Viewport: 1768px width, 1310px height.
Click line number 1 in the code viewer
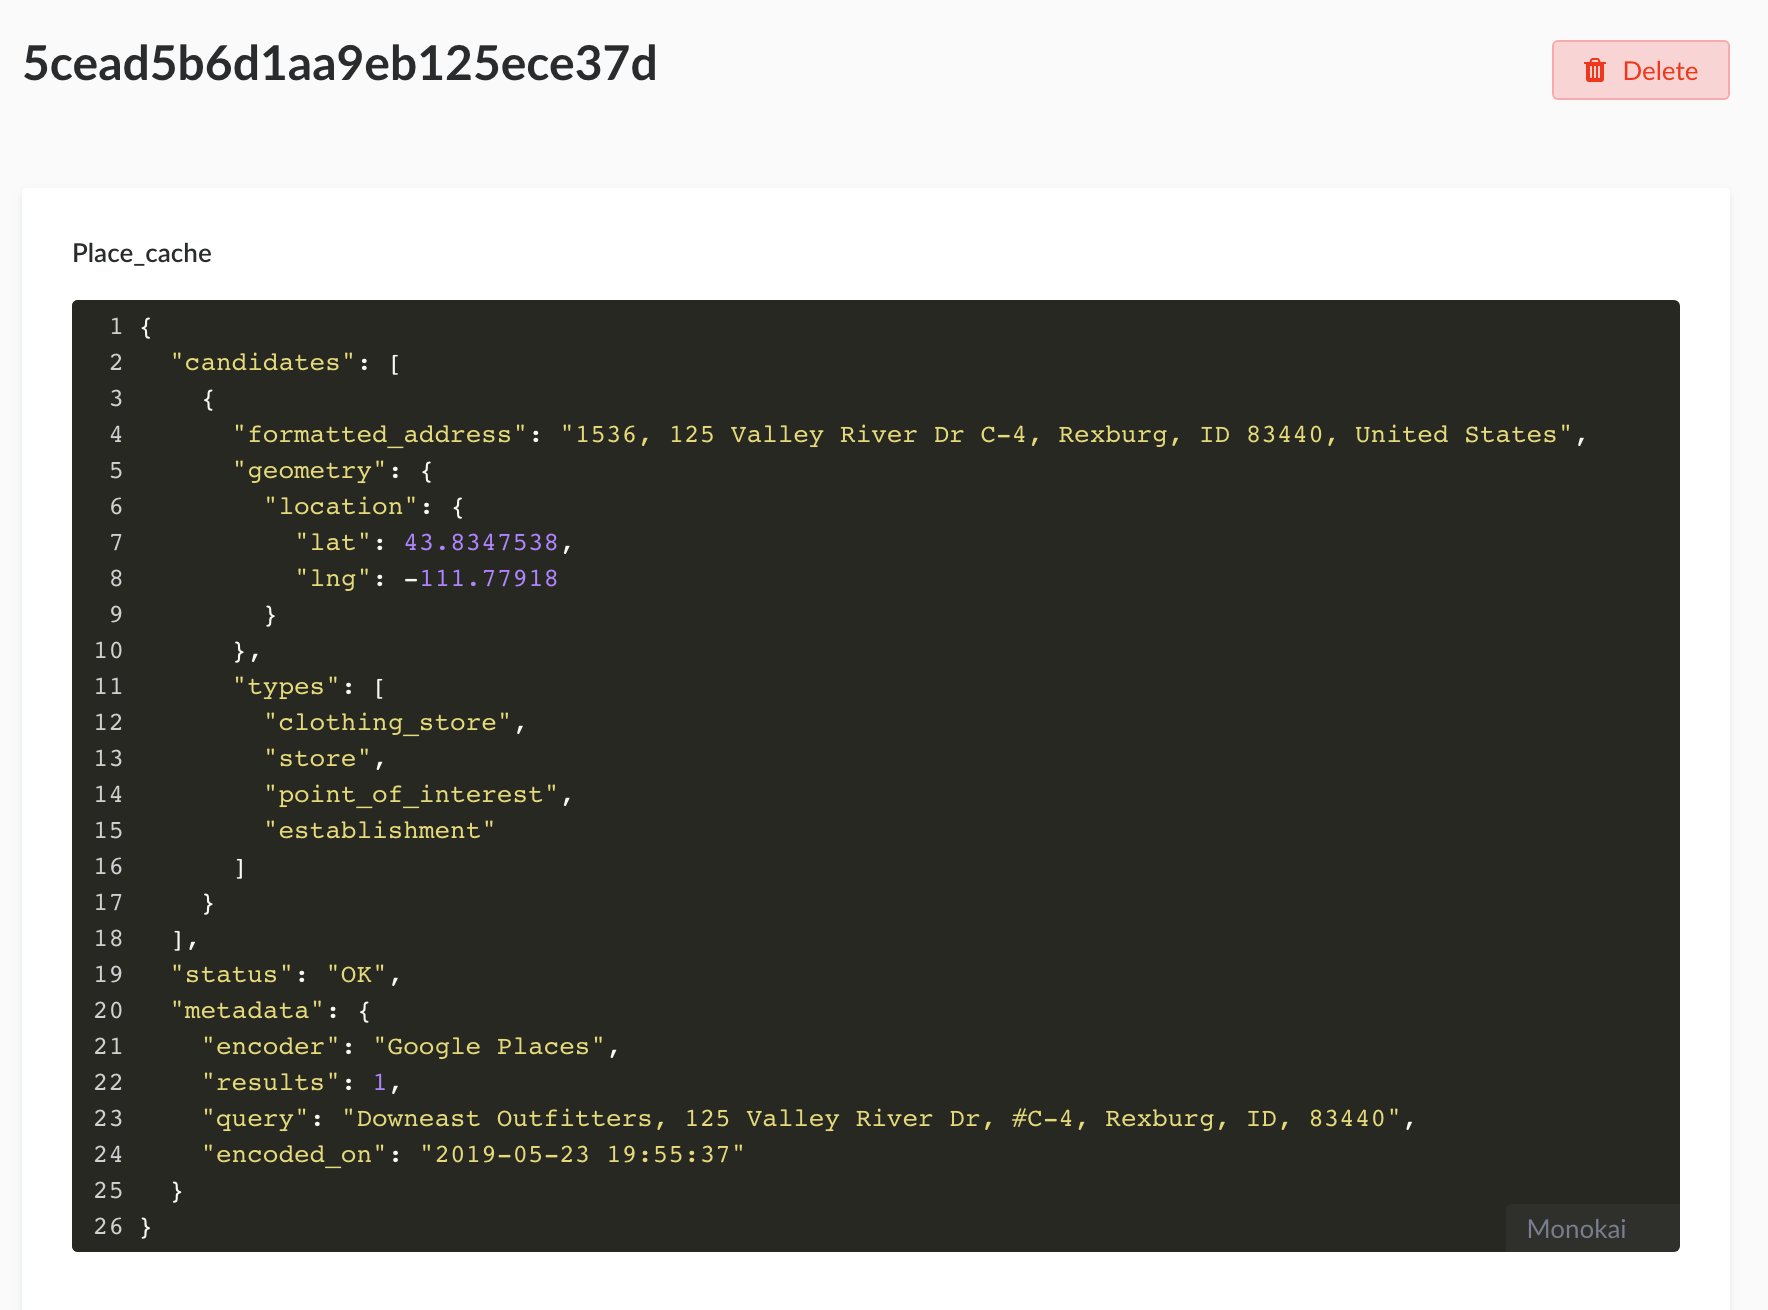click(x=115, y=326)
